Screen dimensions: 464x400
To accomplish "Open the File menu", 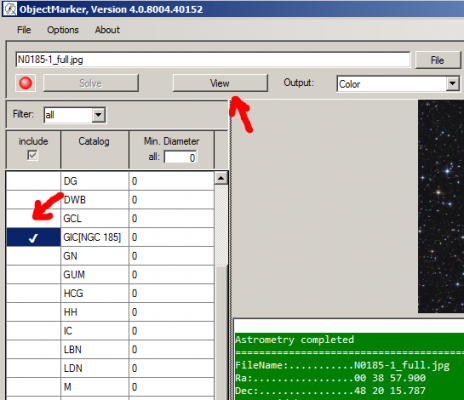I will click(24, 30).
